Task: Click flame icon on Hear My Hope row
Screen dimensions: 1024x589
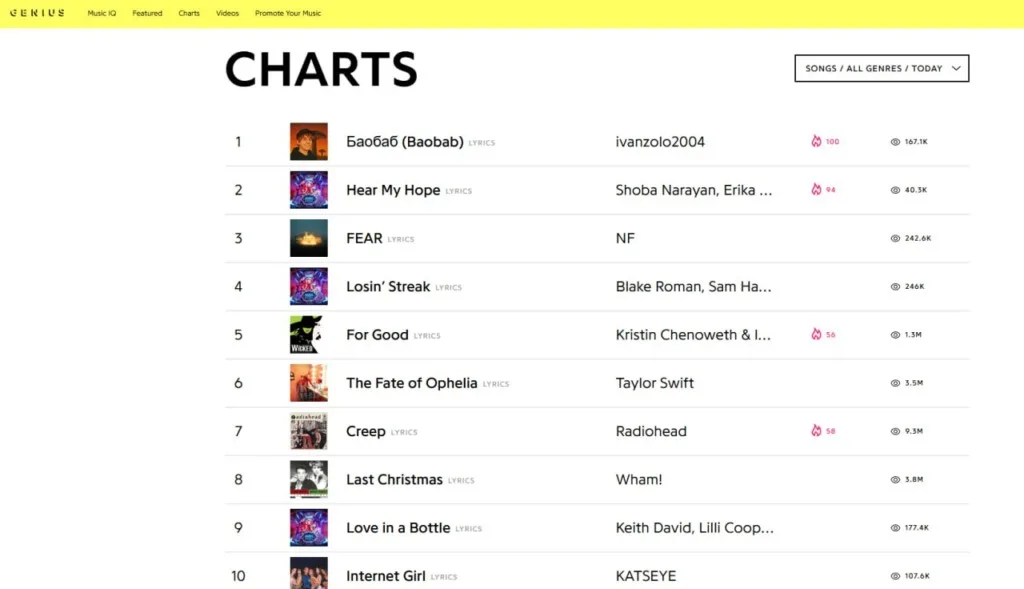Action: pos(816,190)
